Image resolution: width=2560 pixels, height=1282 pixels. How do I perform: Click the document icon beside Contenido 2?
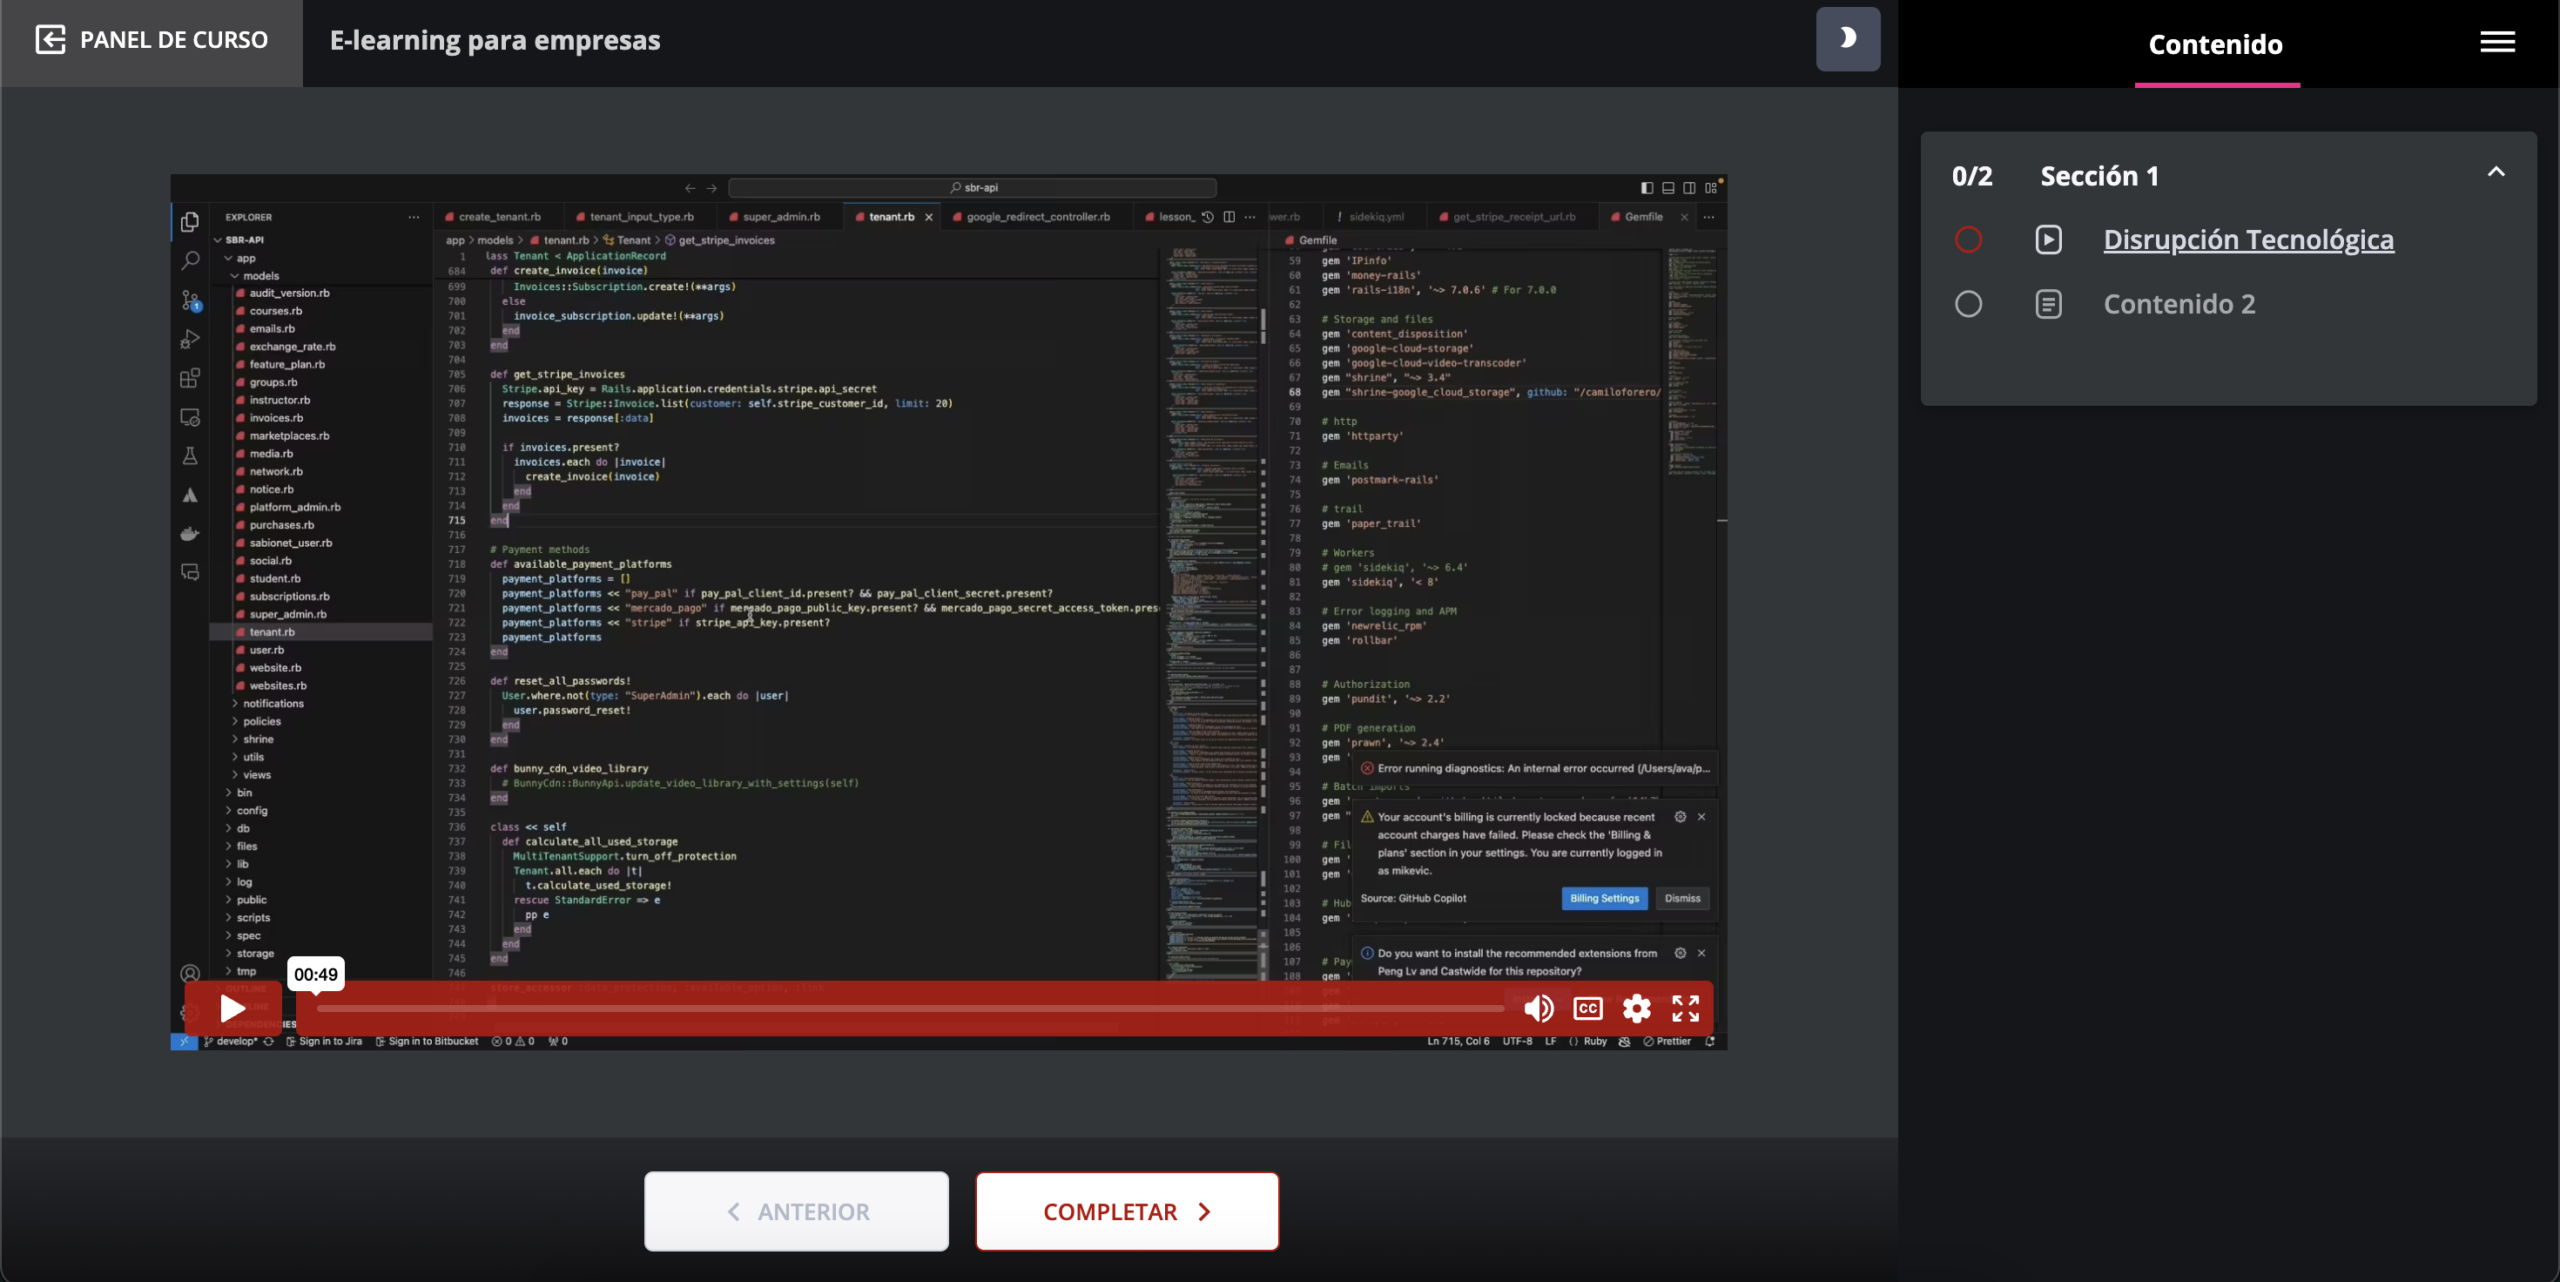coord(2048,304)
